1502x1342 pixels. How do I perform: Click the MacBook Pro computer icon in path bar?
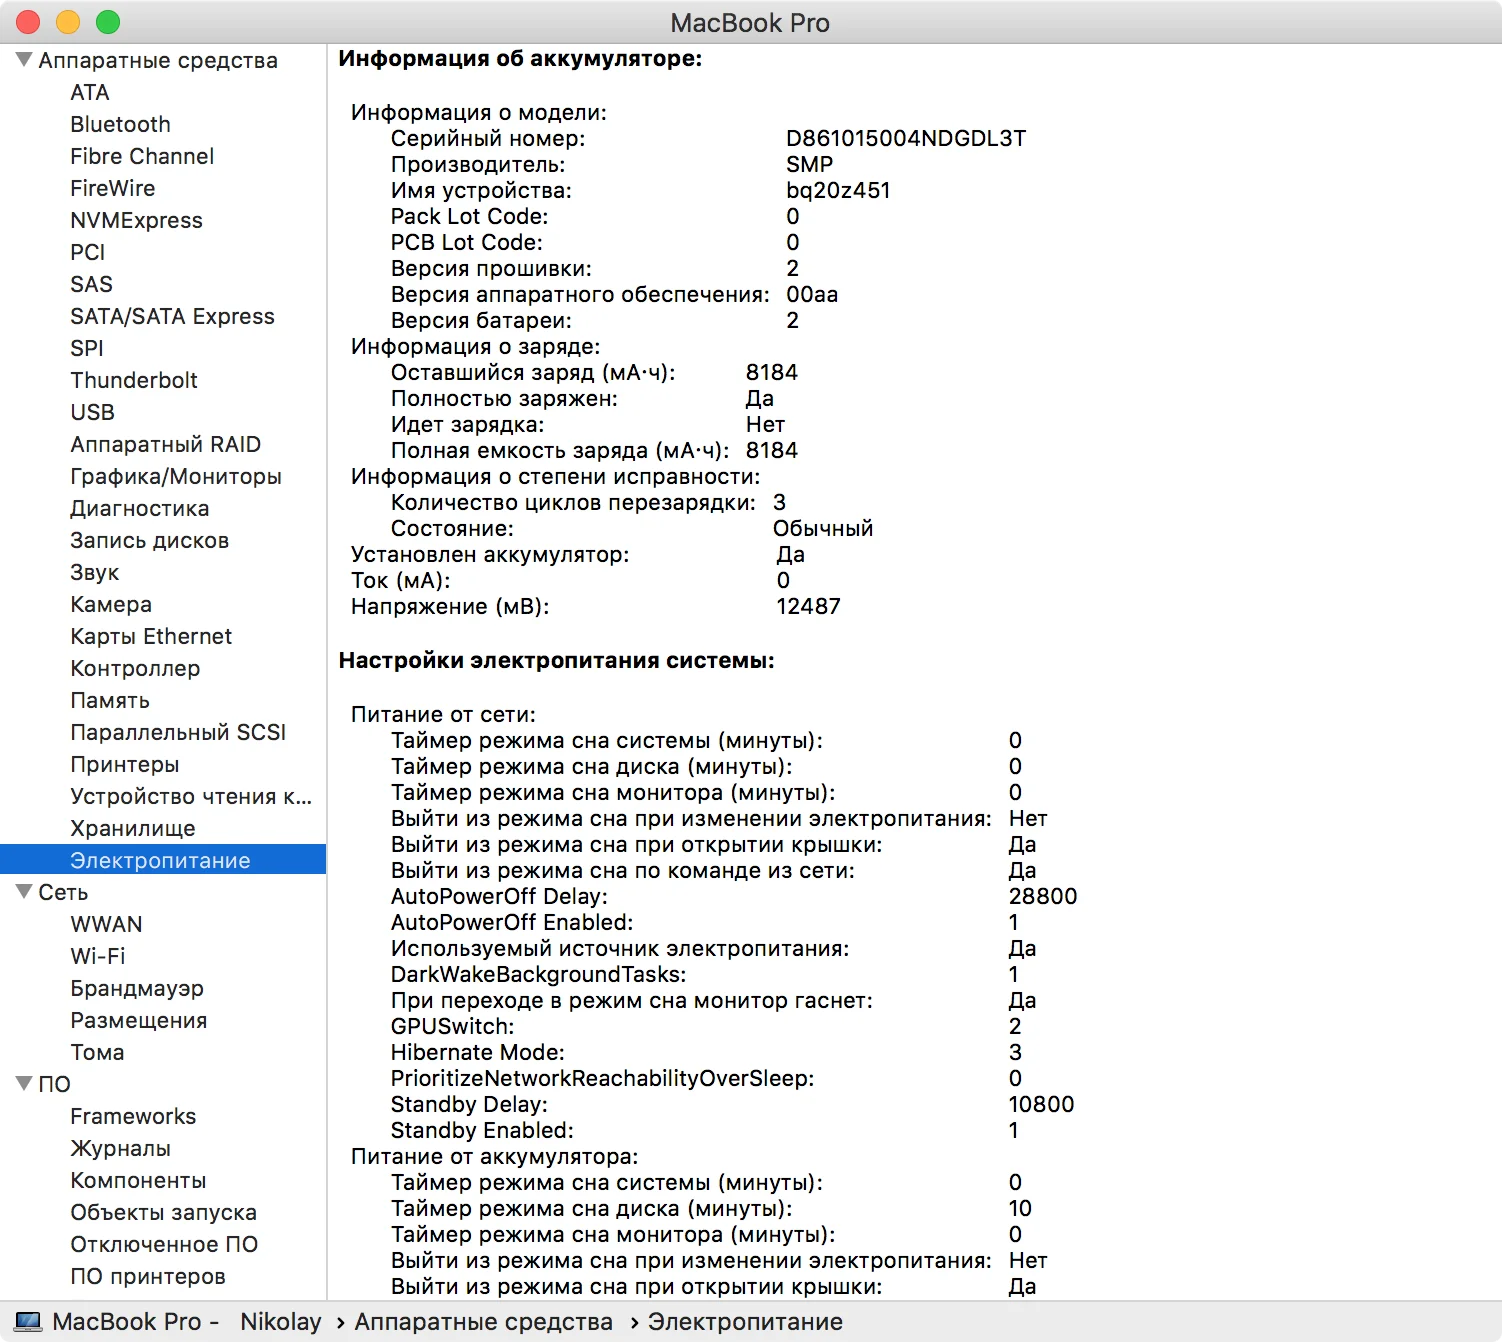click(28, 1322)
